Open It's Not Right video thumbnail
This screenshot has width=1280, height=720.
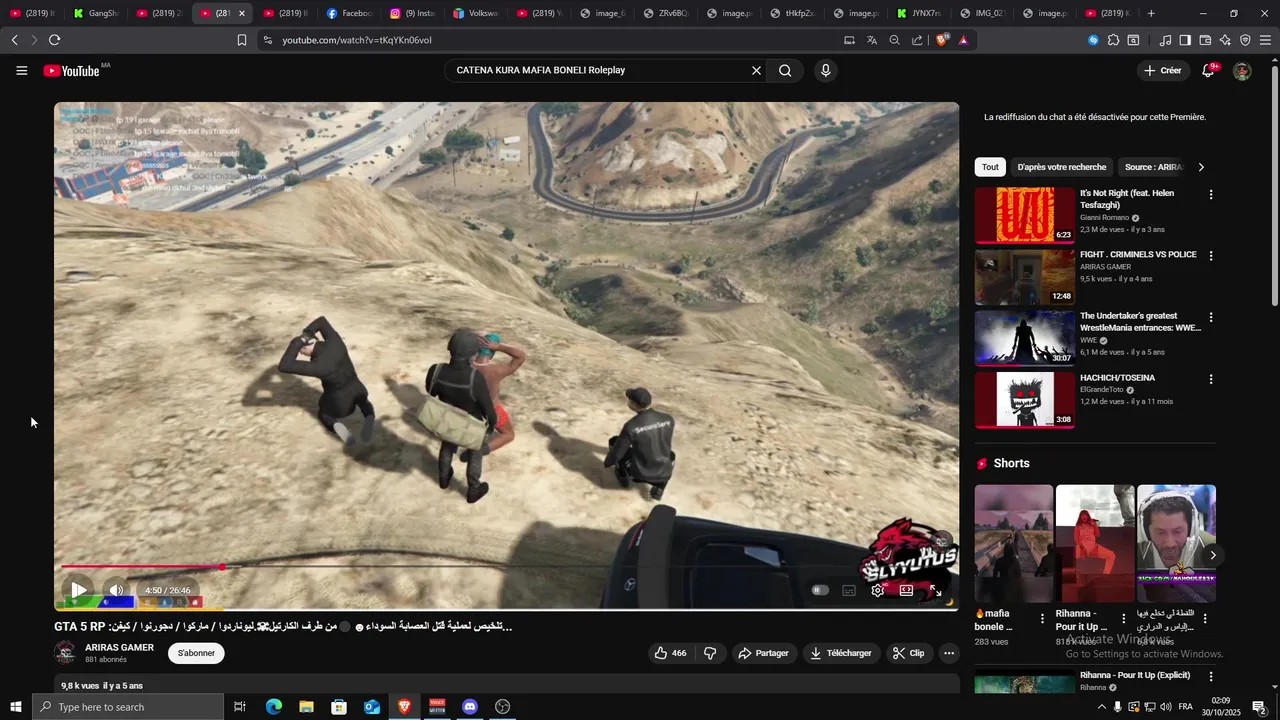tap(1025, 215)
